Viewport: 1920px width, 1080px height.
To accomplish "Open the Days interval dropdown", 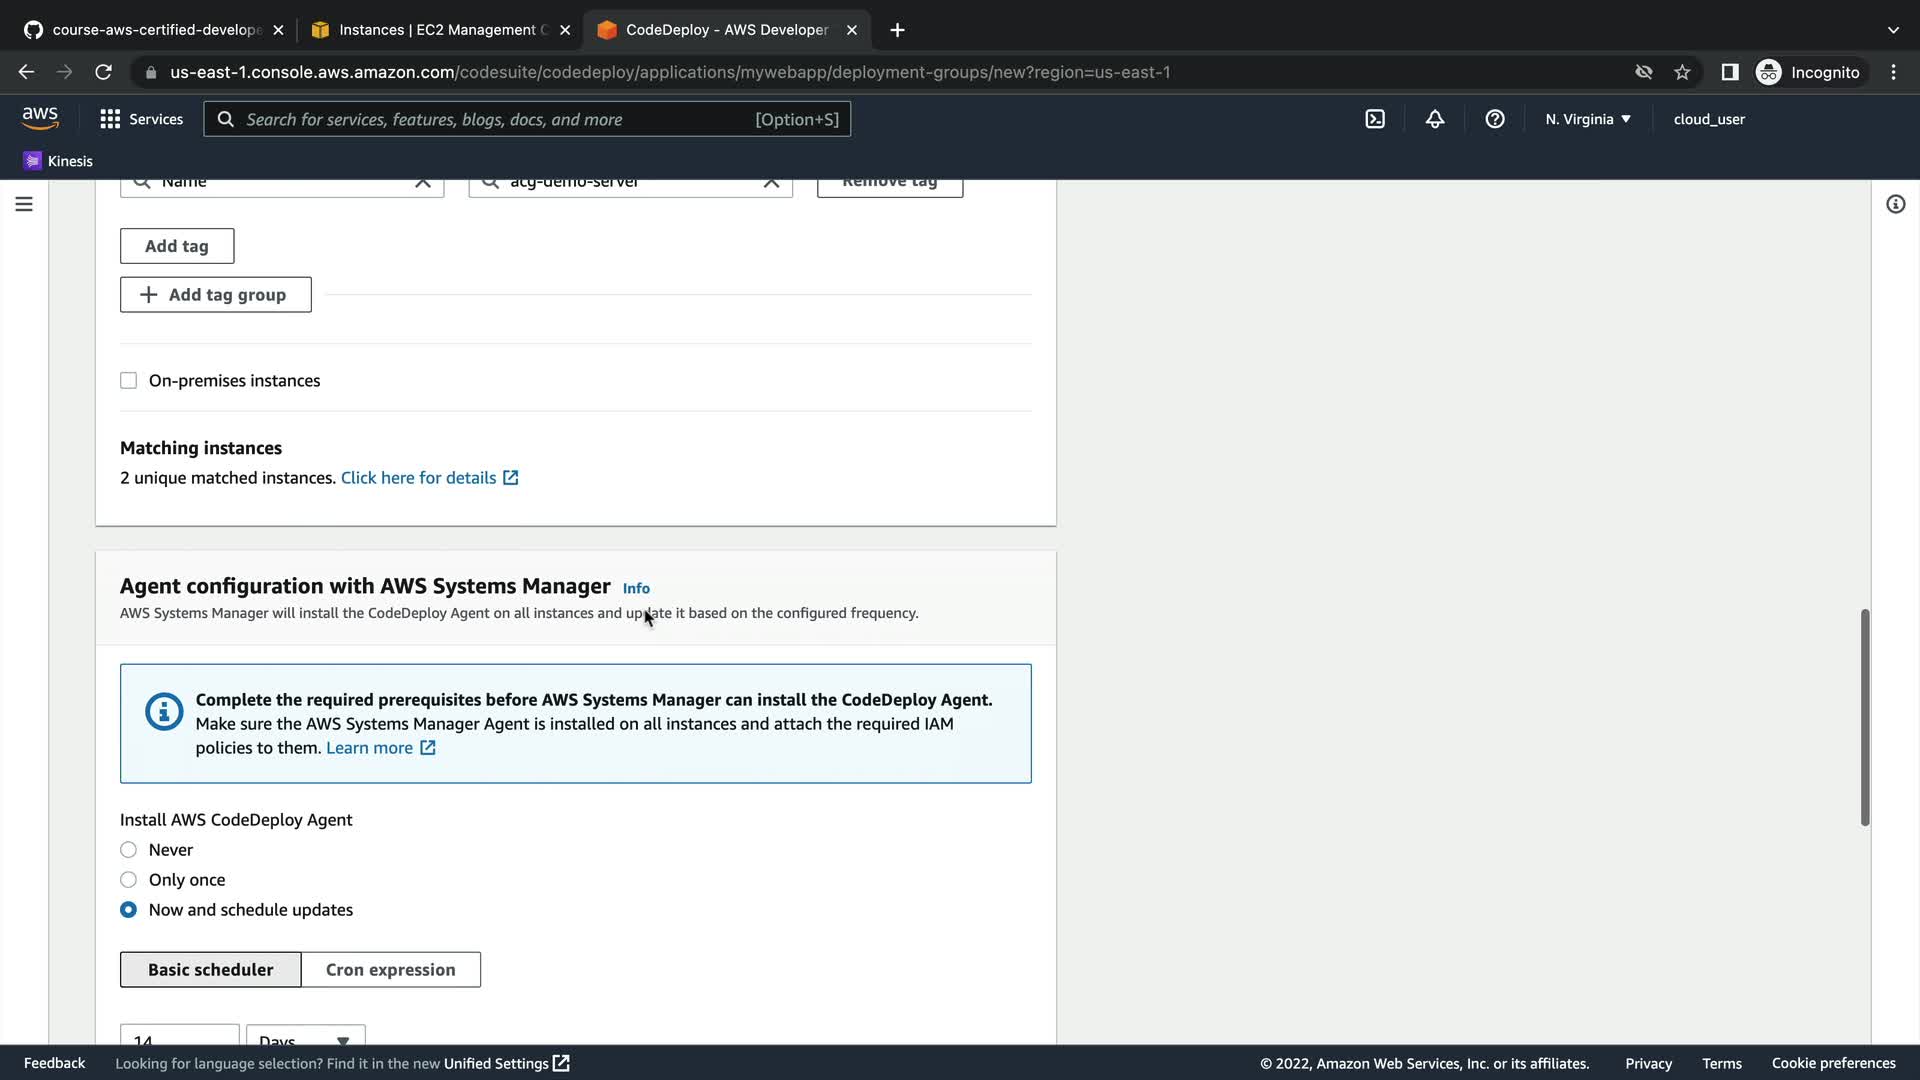I will tap(305, 1036).
